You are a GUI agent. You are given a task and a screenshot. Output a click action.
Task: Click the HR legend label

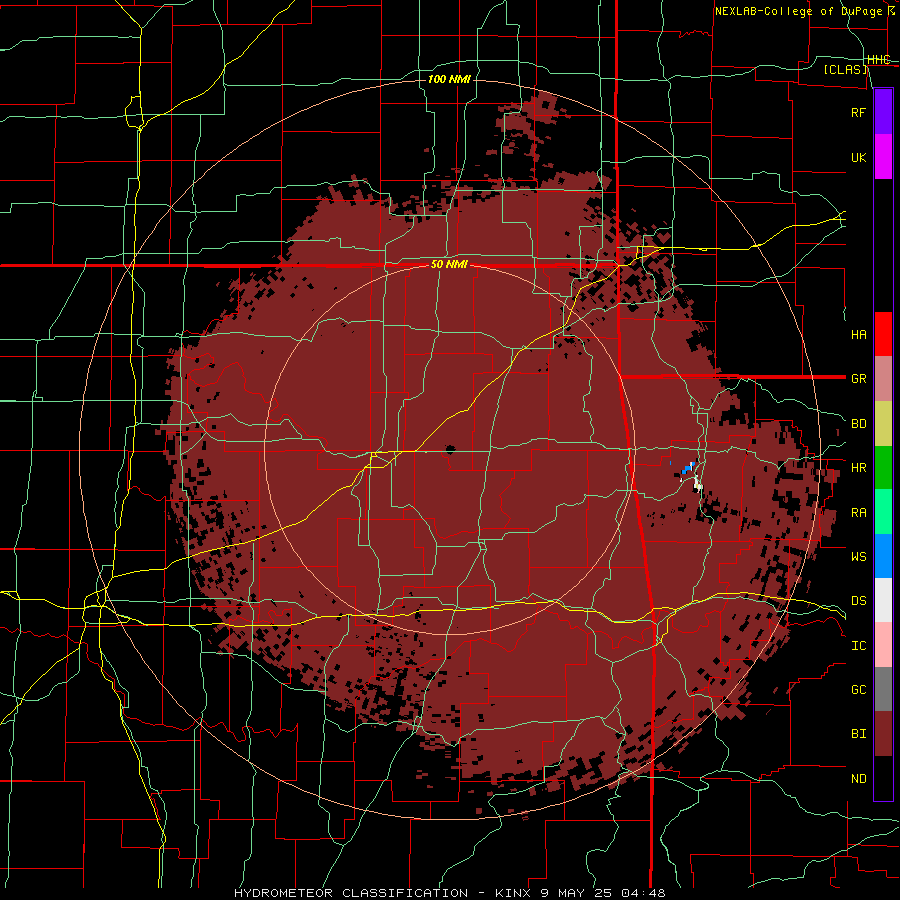coord(858,468)
